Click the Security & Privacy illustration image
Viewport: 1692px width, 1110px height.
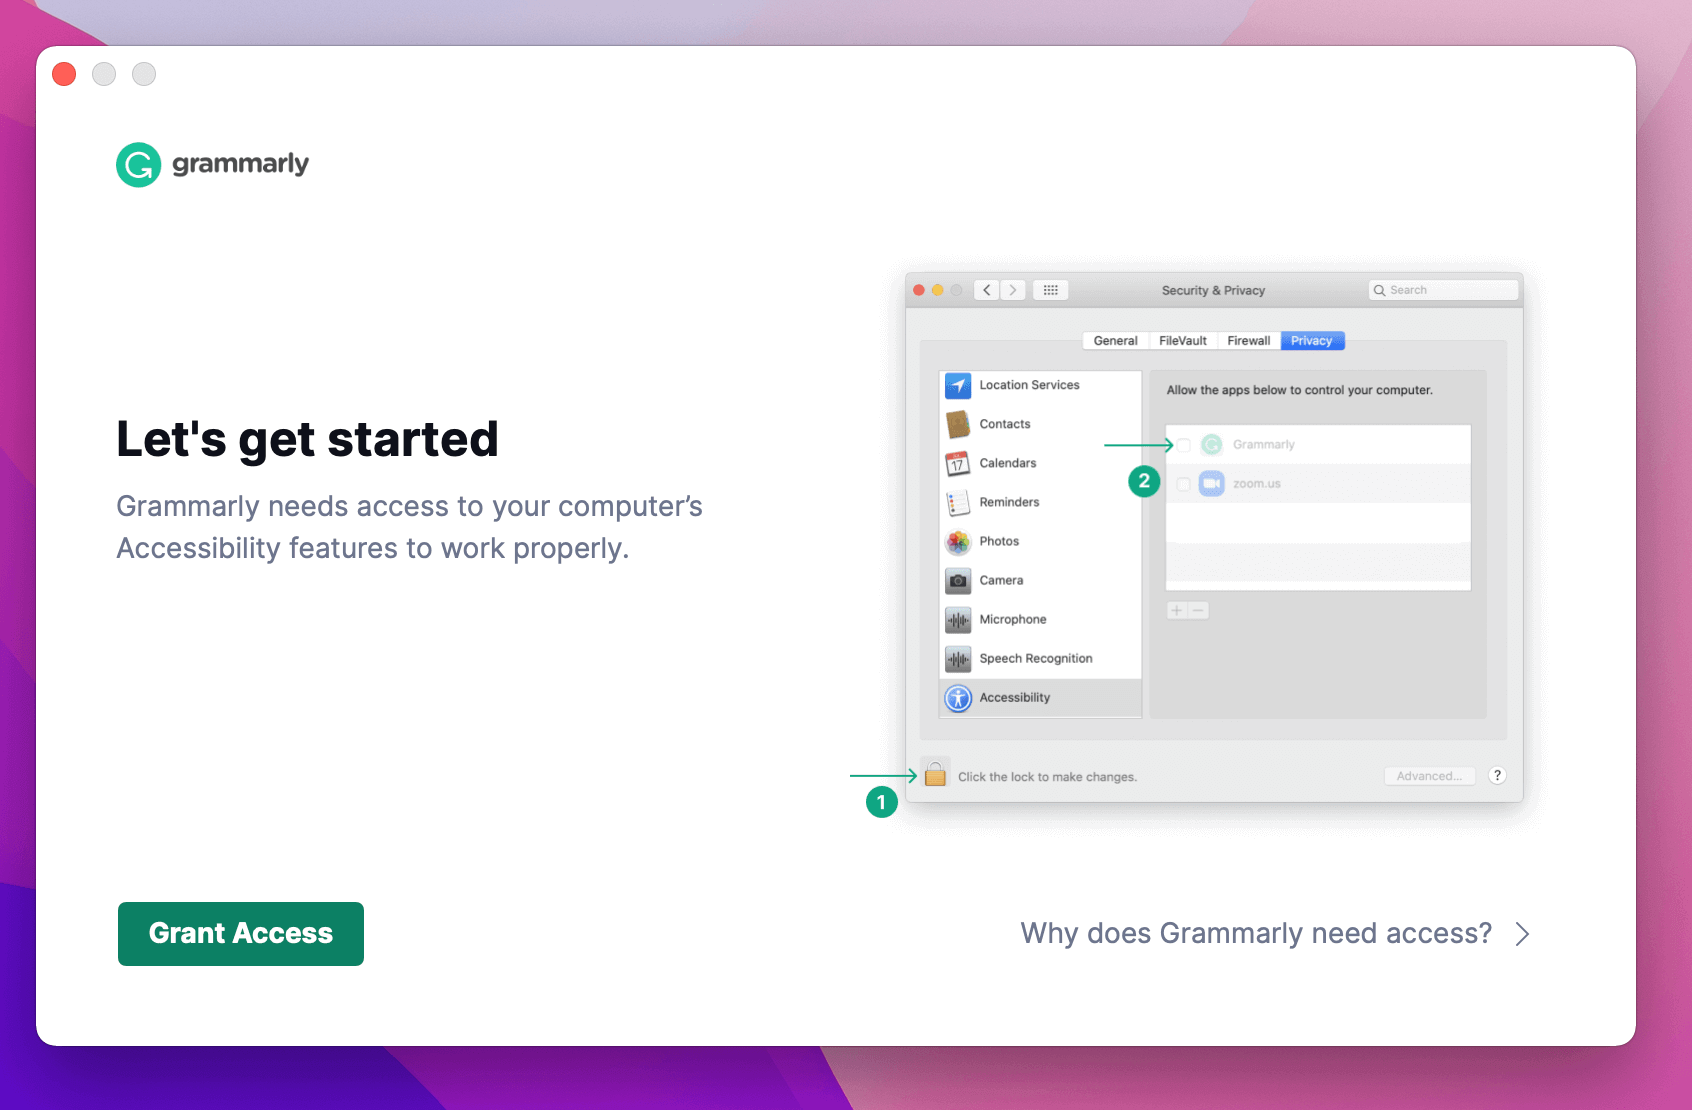[1214, 537]
